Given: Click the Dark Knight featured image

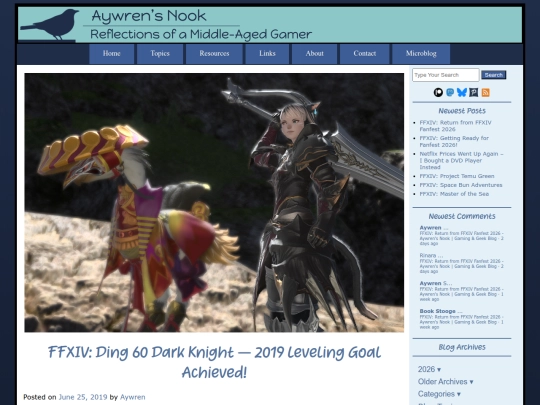Looking at the screenshot, I should [214, 202].
